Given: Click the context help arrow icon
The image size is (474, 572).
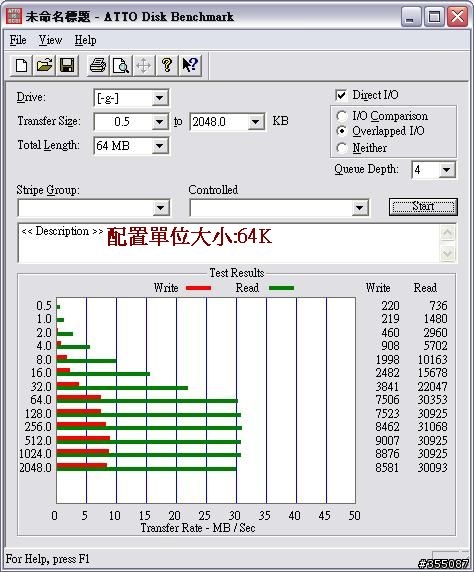Looking at the screenshot, I should [190, 66].
